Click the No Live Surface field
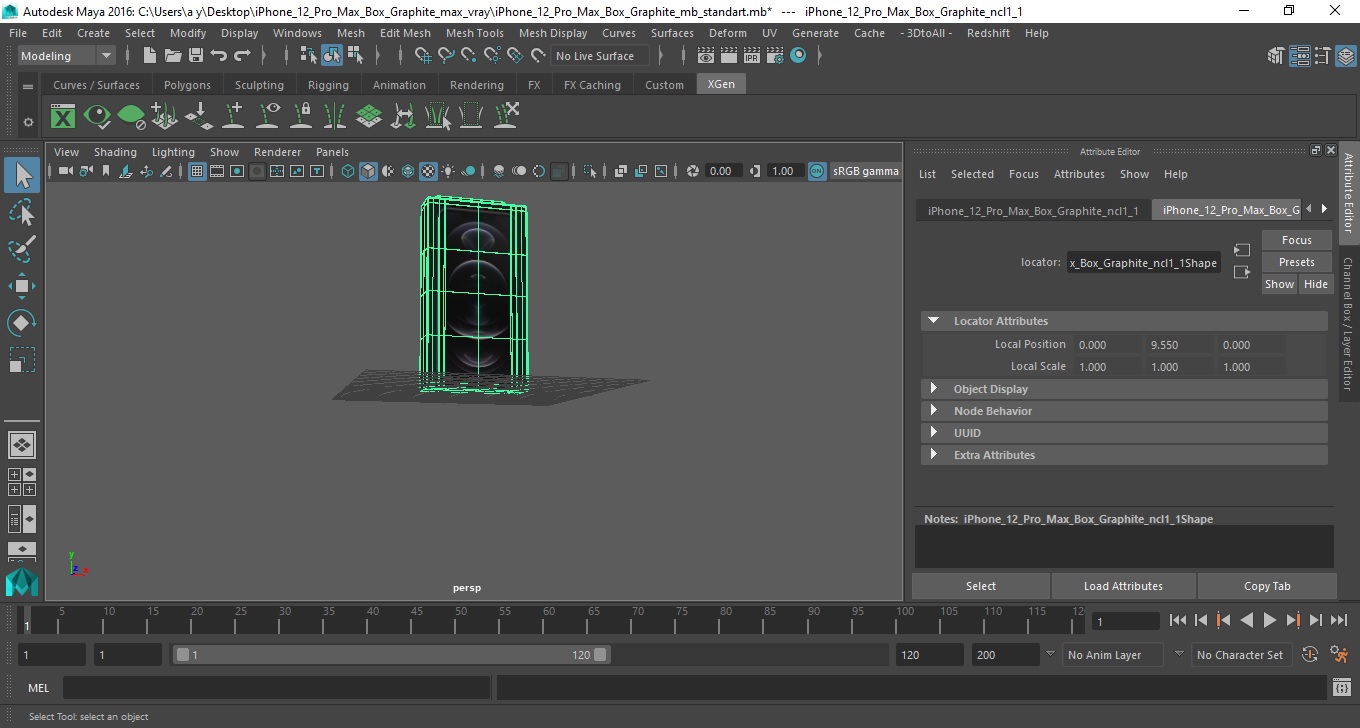 599,56
